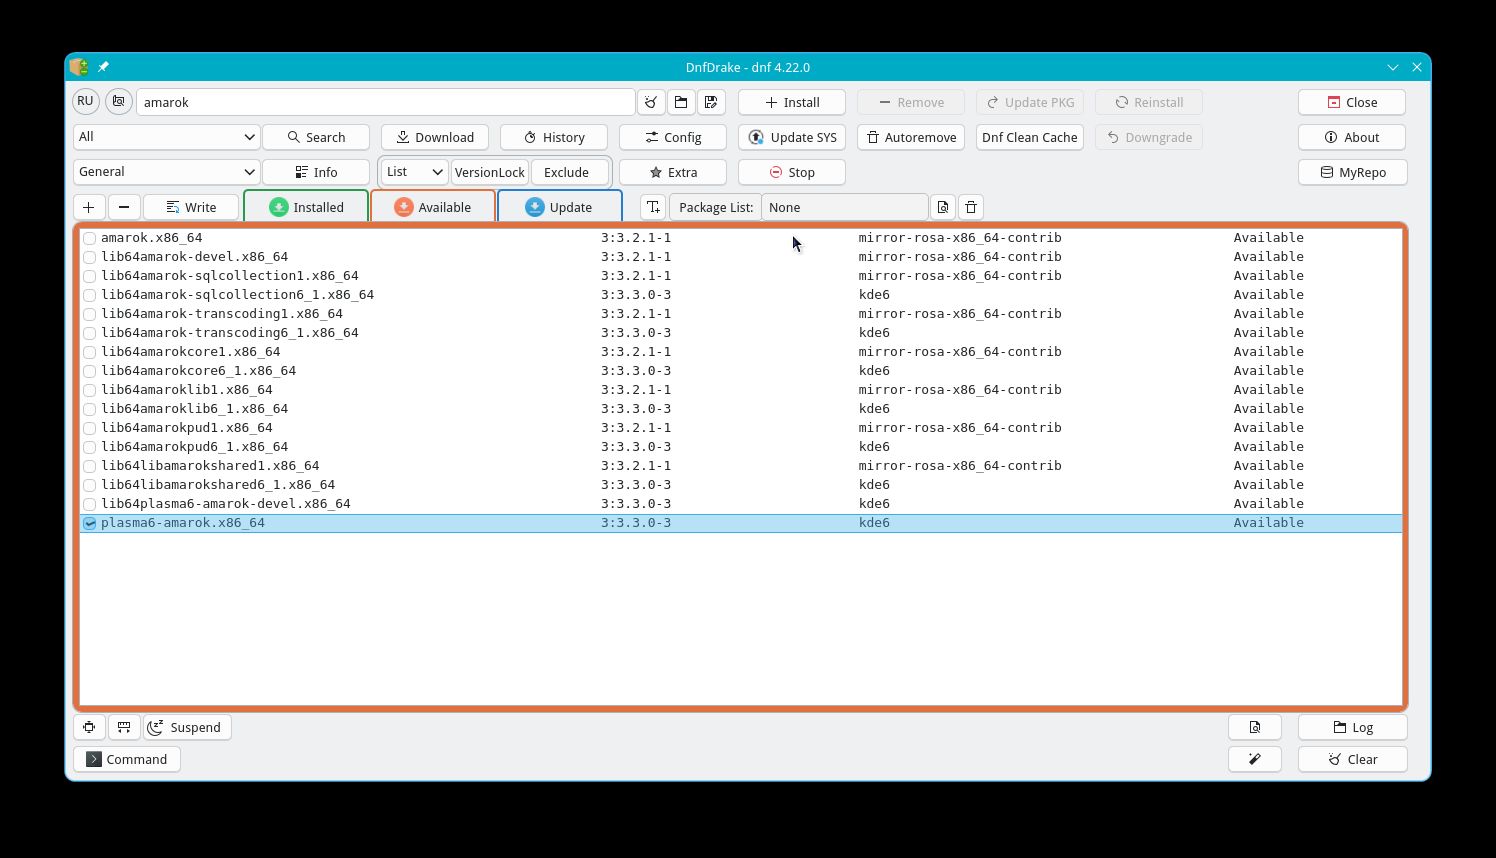Screen dimensions: 1496x858
Task: Open the Command prompt button
Action: (x=127, y=759)
